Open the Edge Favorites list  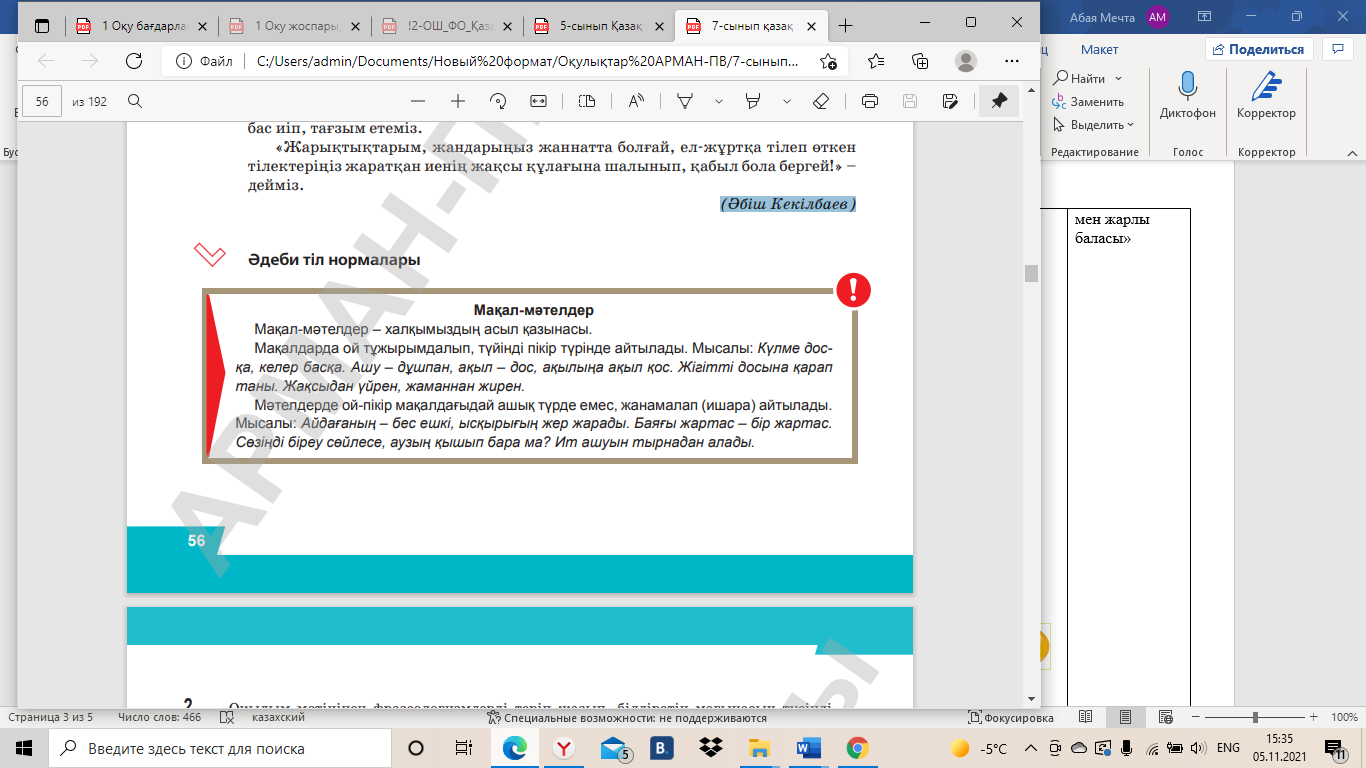[x=876, y=61]
